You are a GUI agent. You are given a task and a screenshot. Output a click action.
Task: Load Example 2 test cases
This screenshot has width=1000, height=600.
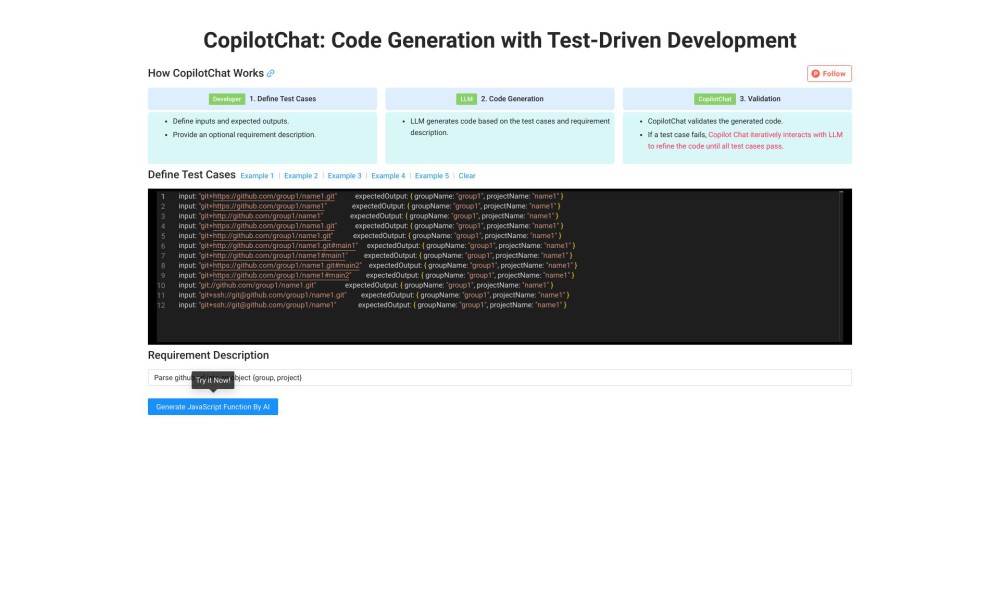click(300, 176)
